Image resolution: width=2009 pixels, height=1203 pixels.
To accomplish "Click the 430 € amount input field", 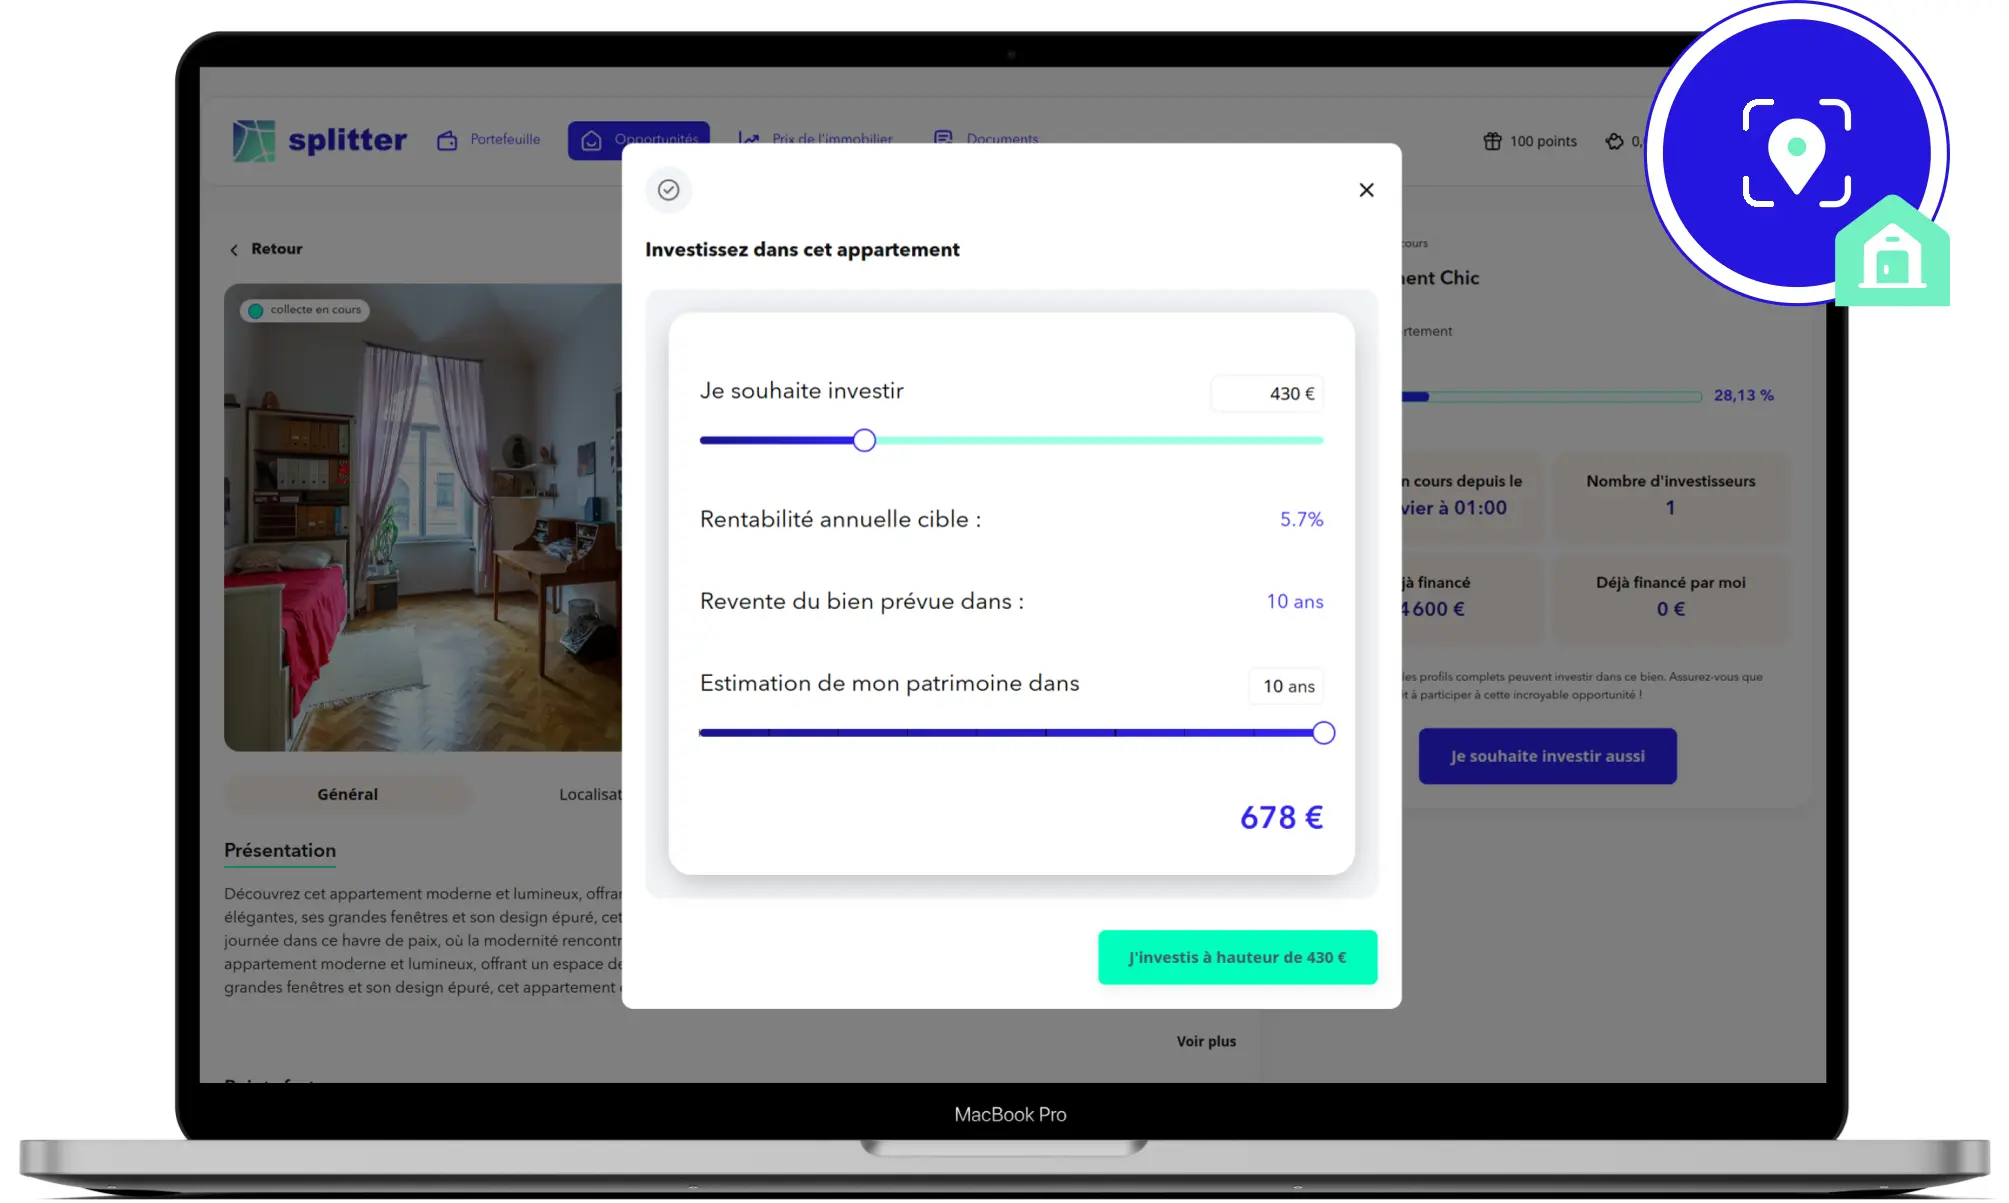I will click(1267, 394).
